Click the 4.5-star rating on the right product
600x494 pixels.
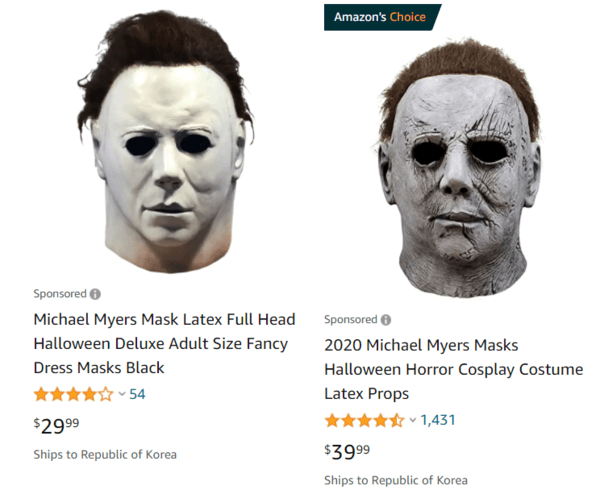pos(364,420)
